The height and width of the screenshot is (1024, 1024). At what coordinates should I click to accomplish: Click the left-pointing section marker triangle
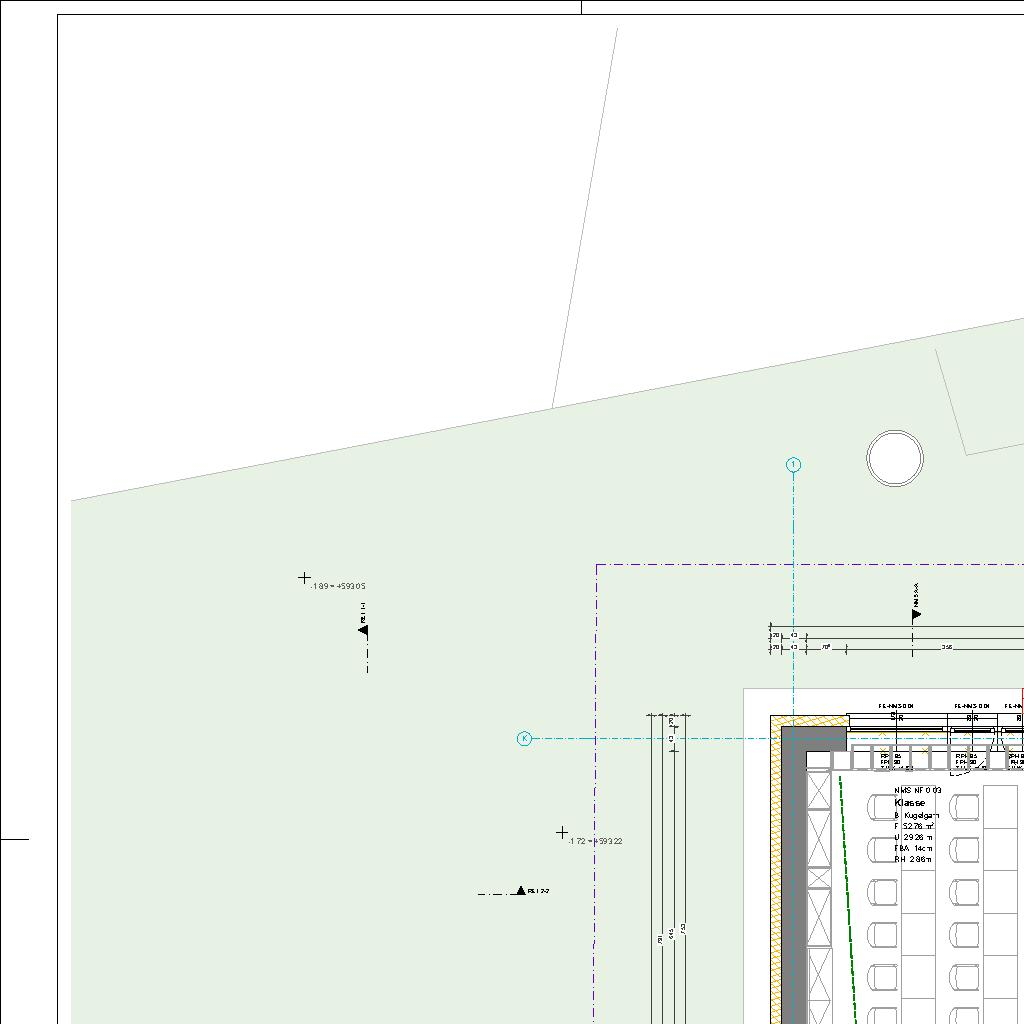[363, 630]
